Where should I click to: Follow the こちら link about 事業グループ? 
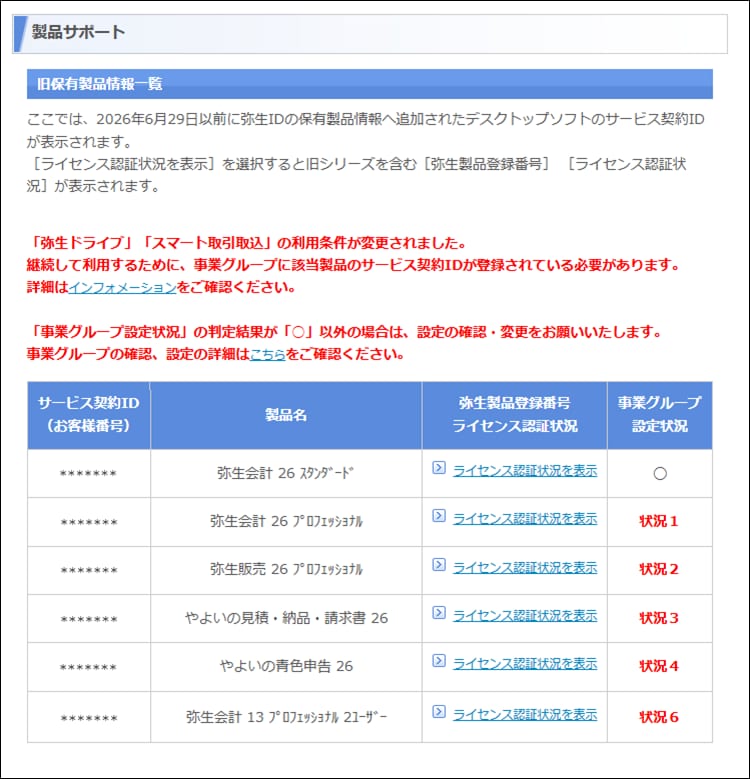[267, 354]
